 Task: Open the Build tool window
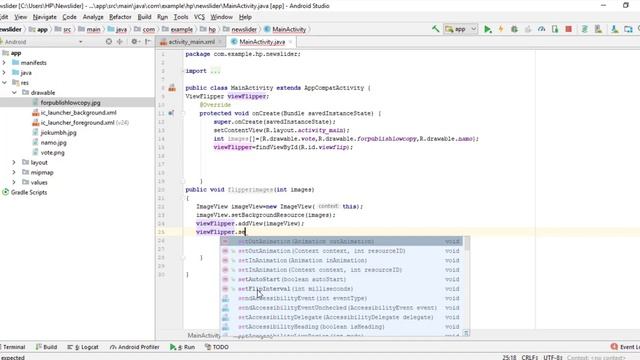pos(46,347)
